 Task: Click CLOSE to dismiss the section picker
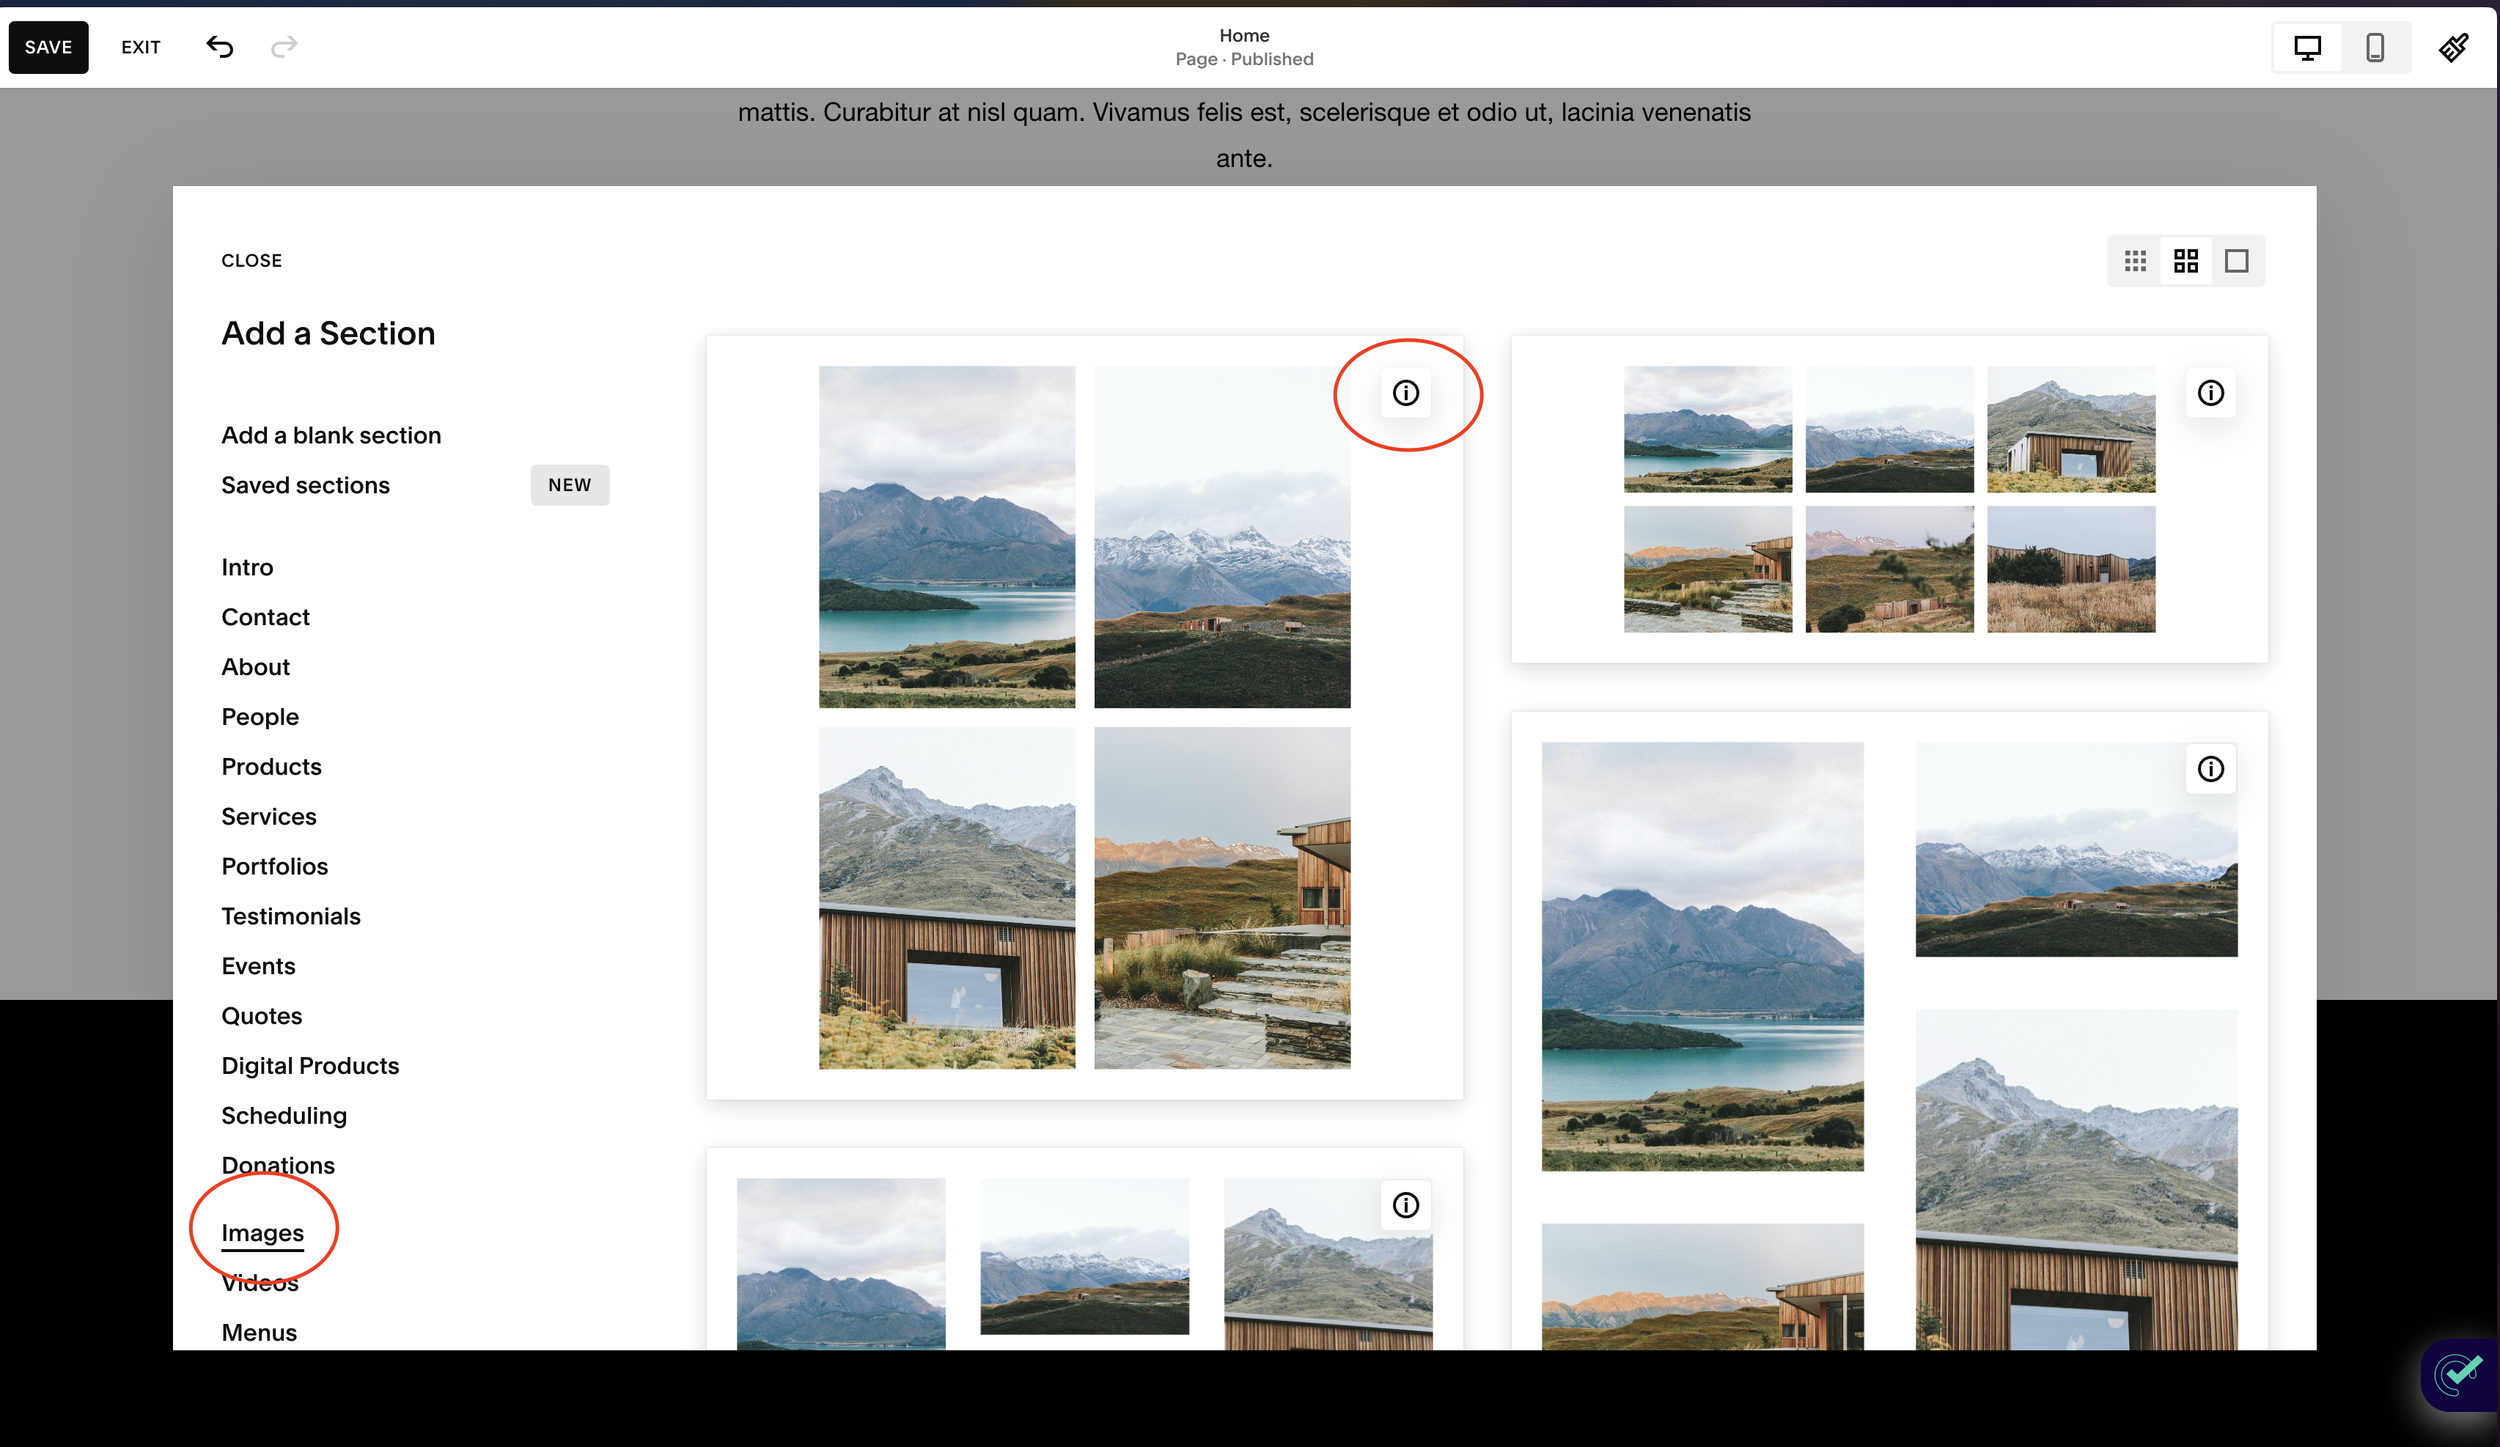tap(251, 260)
